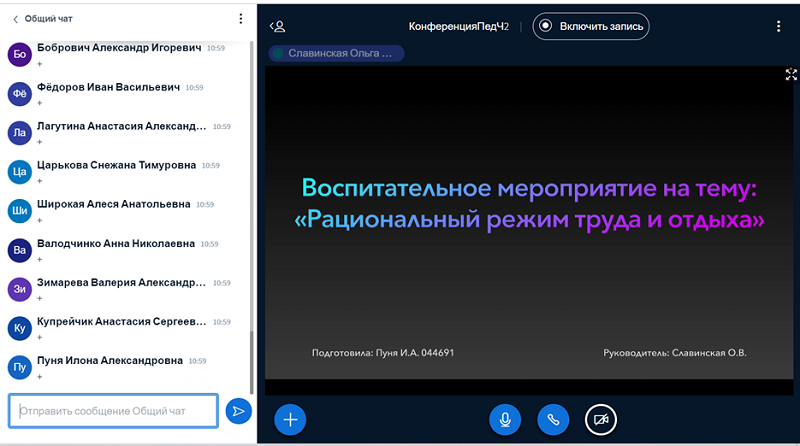Viewport: 800px width, 446px height.
Task: Enable the camera
Action: tap(601, 420)
